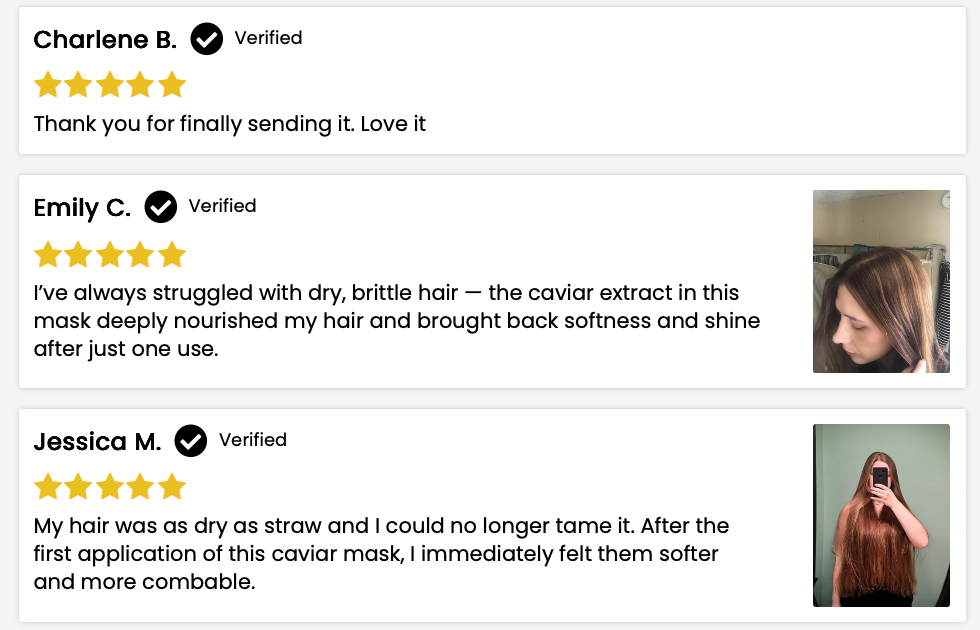Click the Verified label next to Charlene B.
This screenshot has width=980, height=630.
[268, 38]
